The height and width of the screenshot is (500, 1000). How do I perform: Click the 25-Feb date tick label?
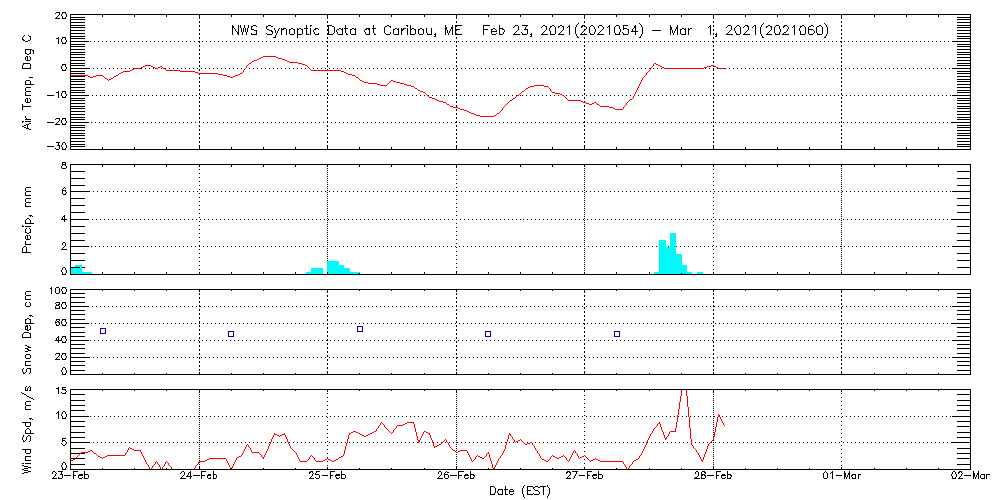pyautogui.click(x=328, y=476)
